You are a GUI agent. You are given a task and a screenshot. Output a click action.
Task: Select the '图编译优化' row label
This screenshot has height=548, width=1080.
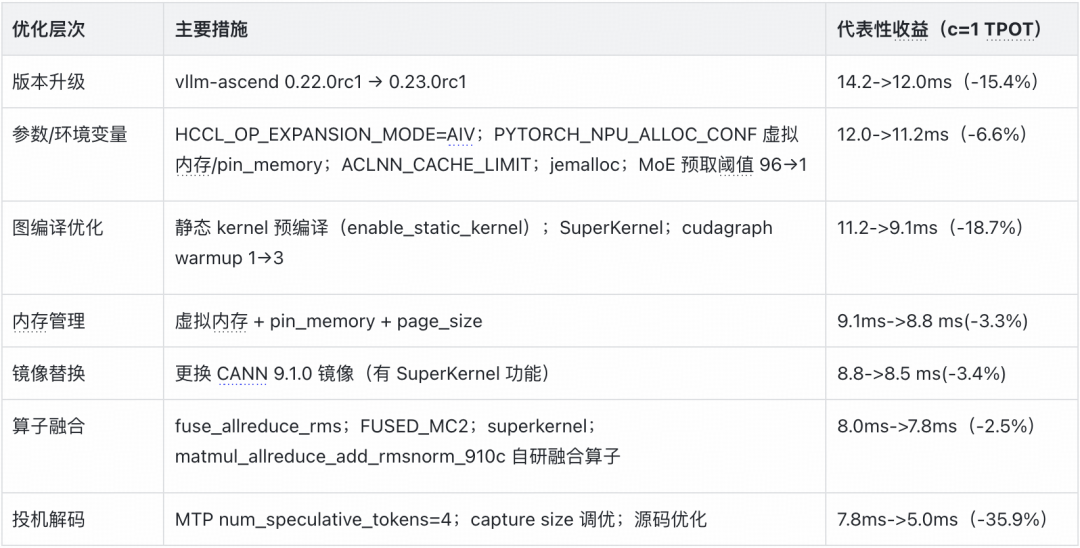(x=58, y=227)
